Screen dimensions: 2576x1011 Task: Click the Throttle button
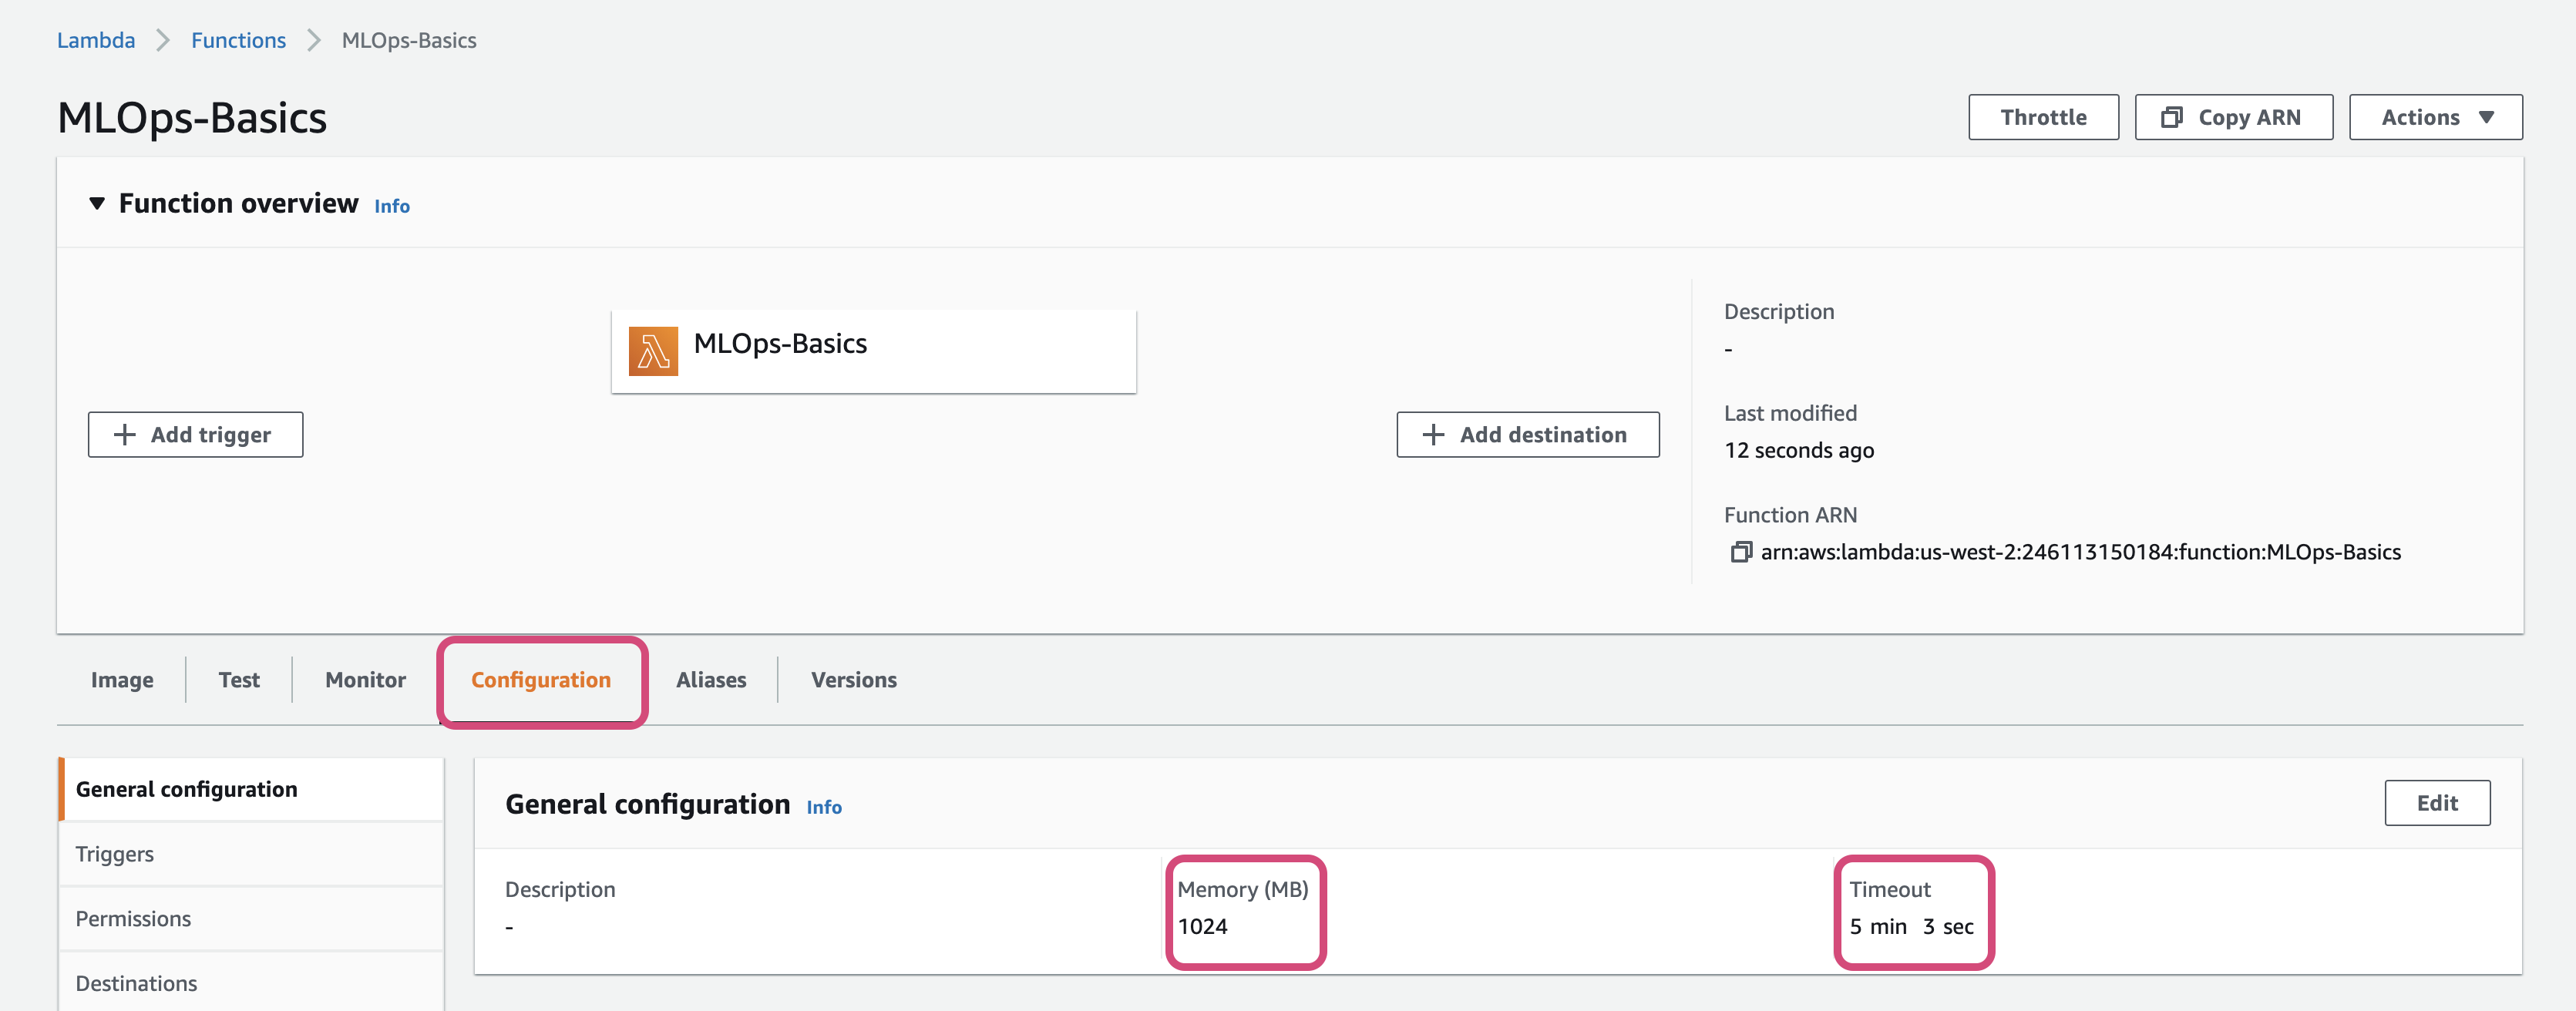pyautogui.click(x=2042, y=115)
